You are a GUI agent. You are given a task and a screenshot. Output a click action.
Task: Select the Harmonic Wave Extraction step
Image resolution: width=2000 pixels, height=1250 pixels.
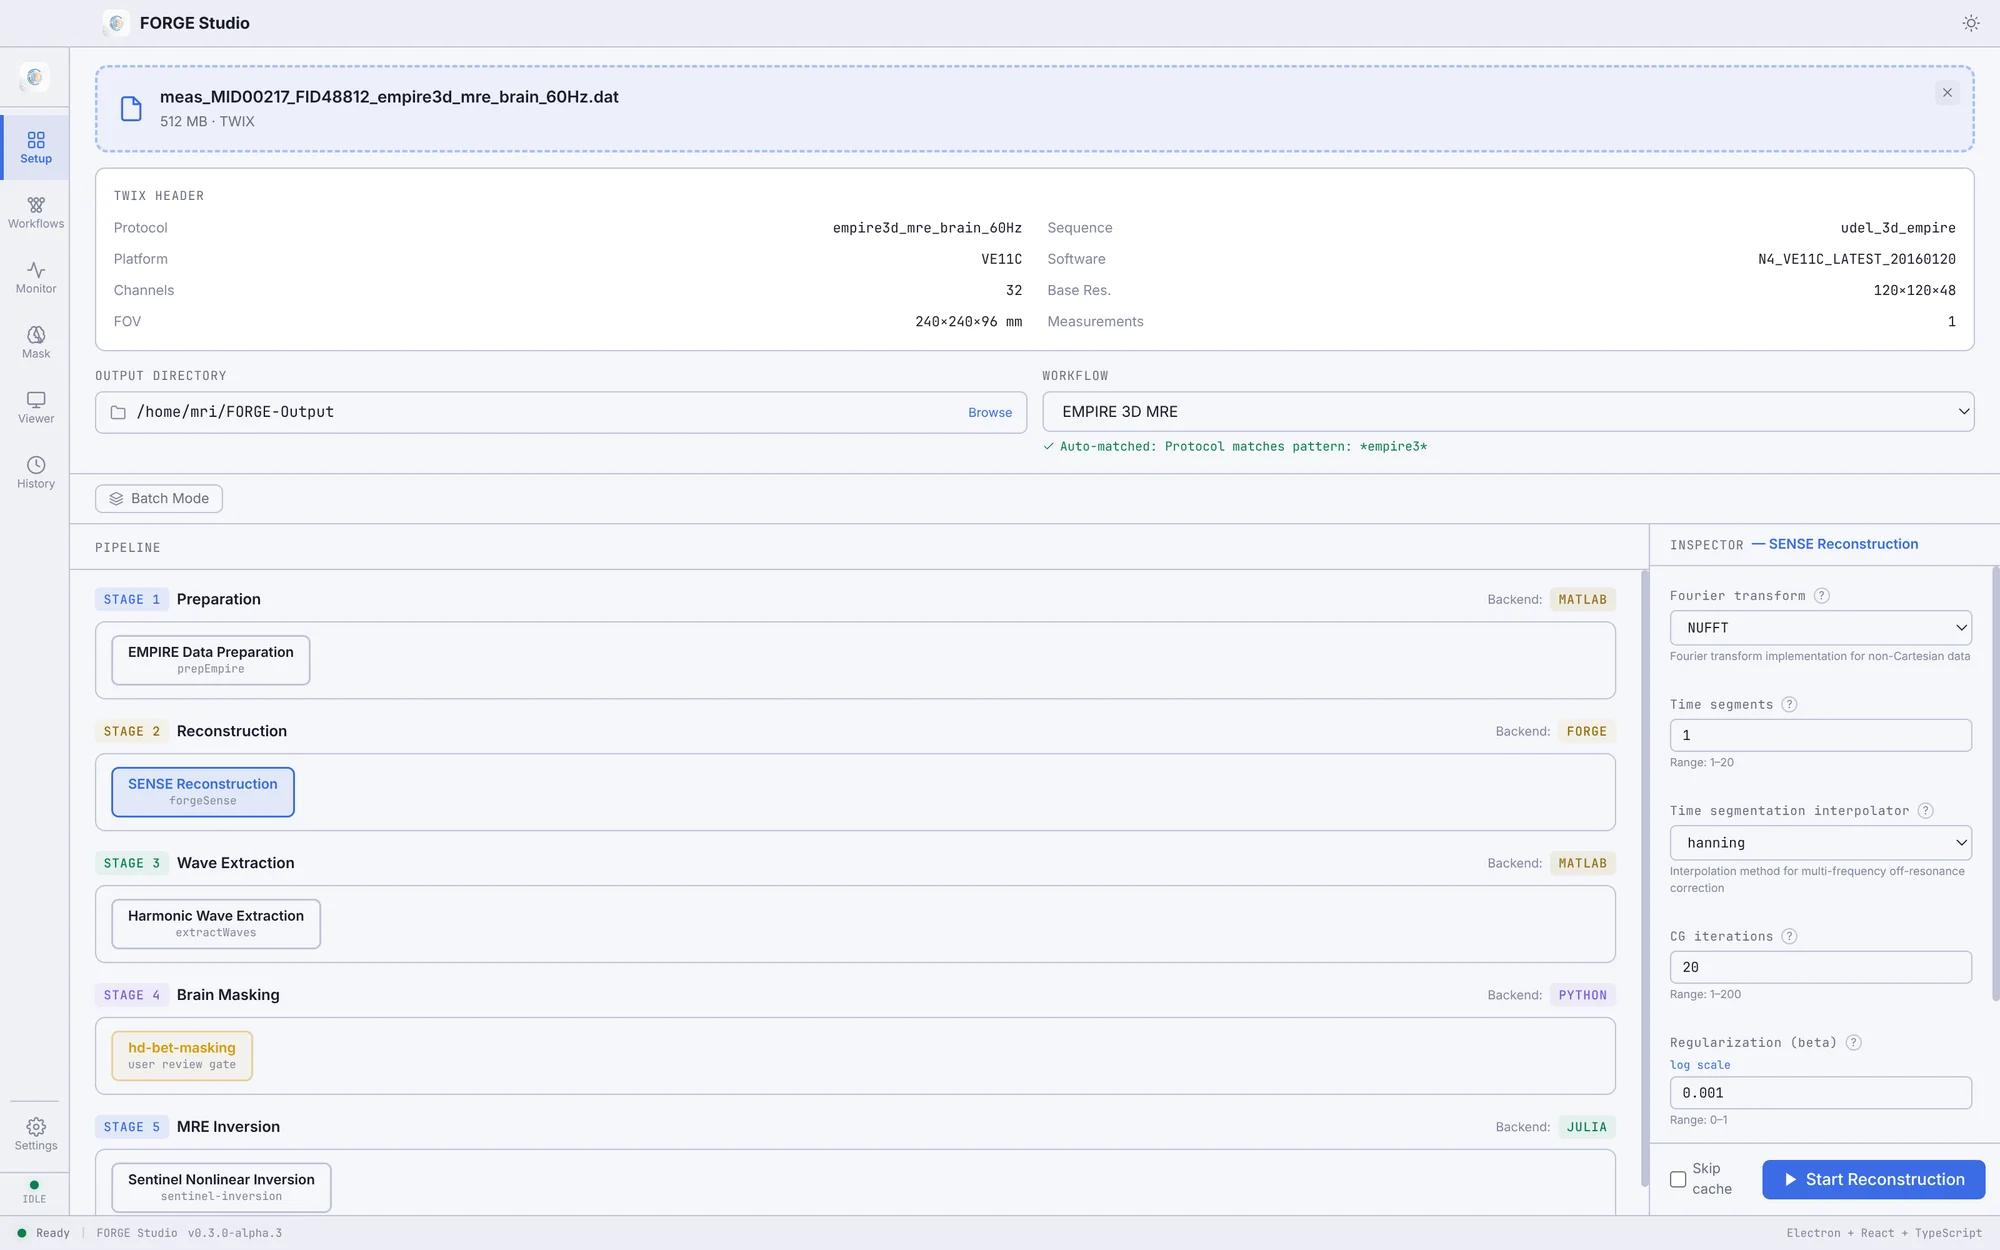[216, 924]
